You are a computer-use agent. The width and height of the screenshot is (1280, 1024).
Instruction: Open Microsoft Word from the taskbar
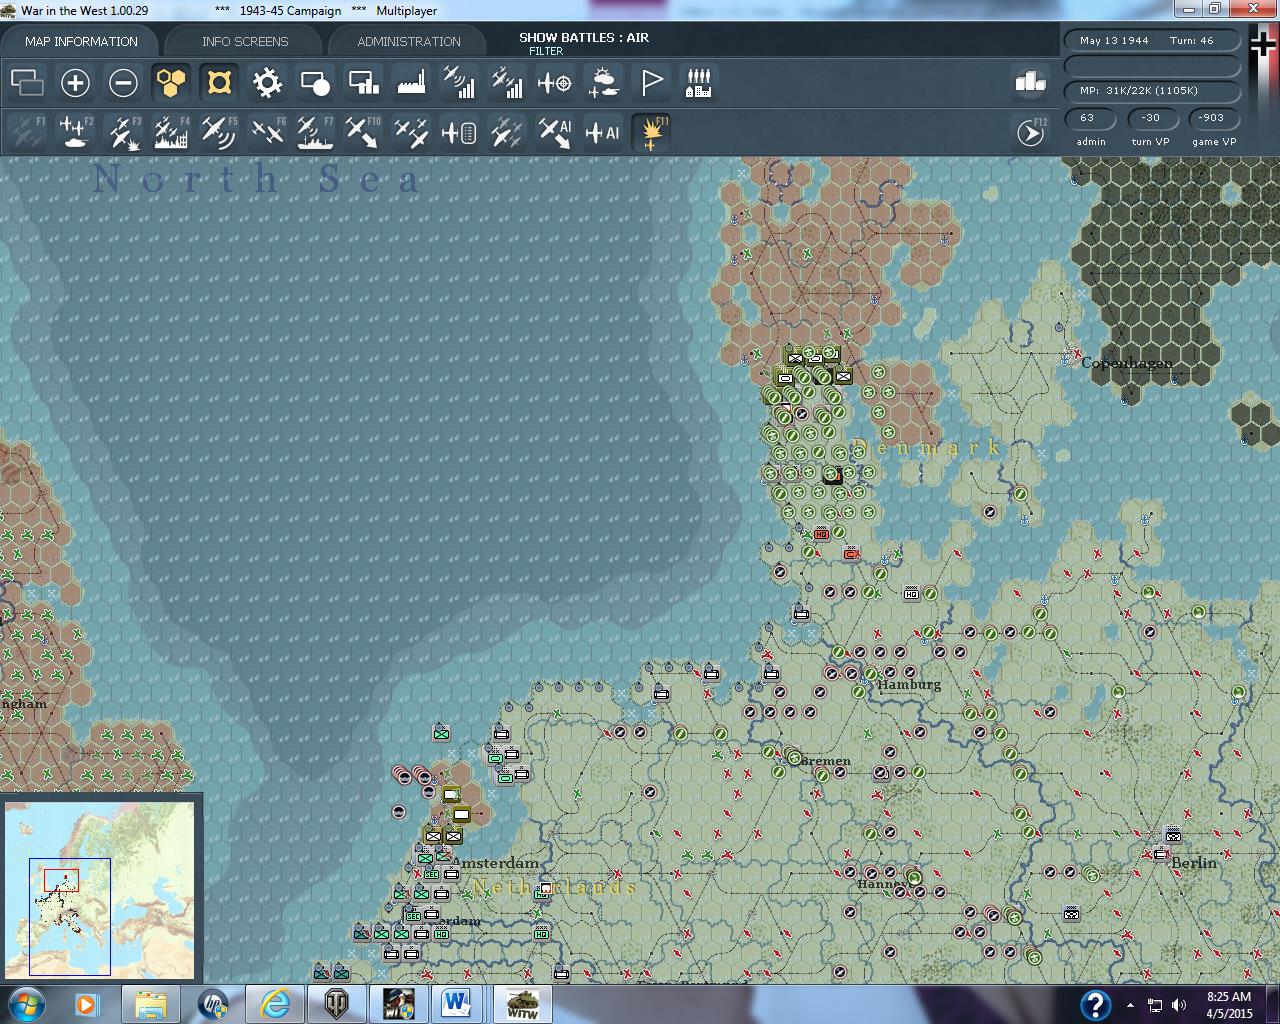click(x=457, y=1004)
